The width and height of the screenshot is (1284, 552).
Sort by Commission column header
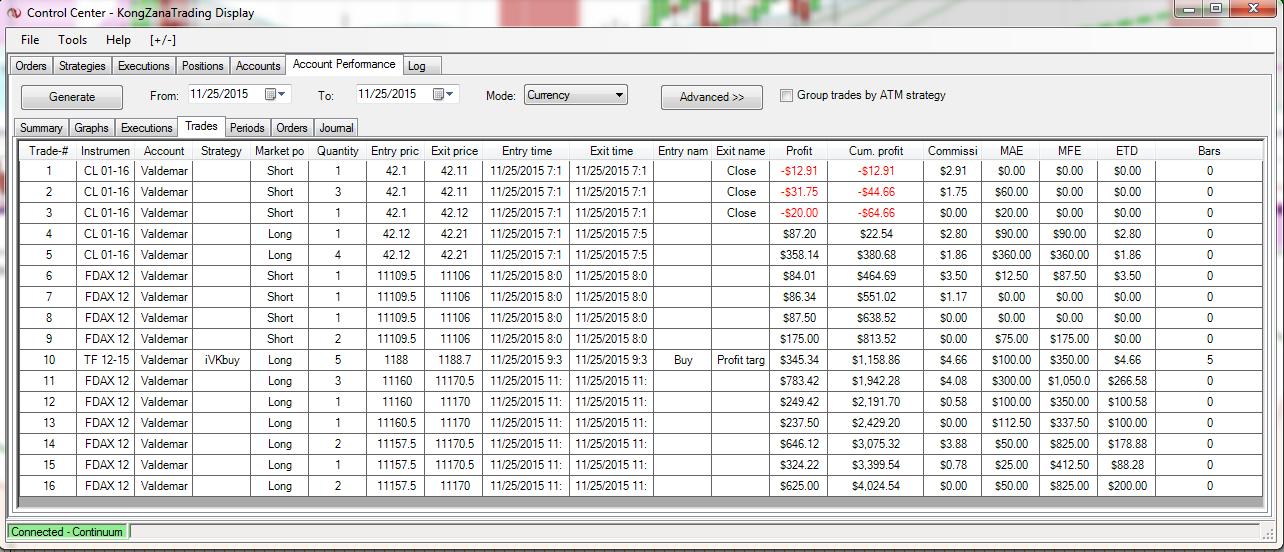point(952,151)
